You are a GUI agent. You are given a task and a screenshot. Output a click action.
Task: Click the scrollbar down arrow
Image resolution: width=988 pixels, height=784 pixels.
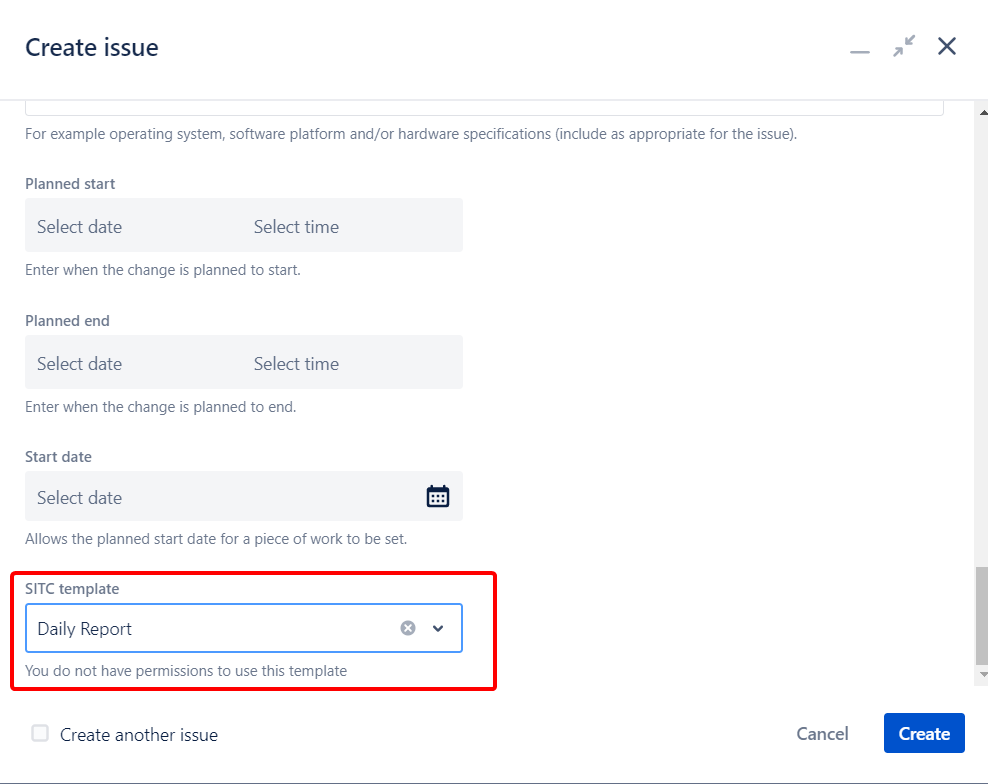(981, 675)
